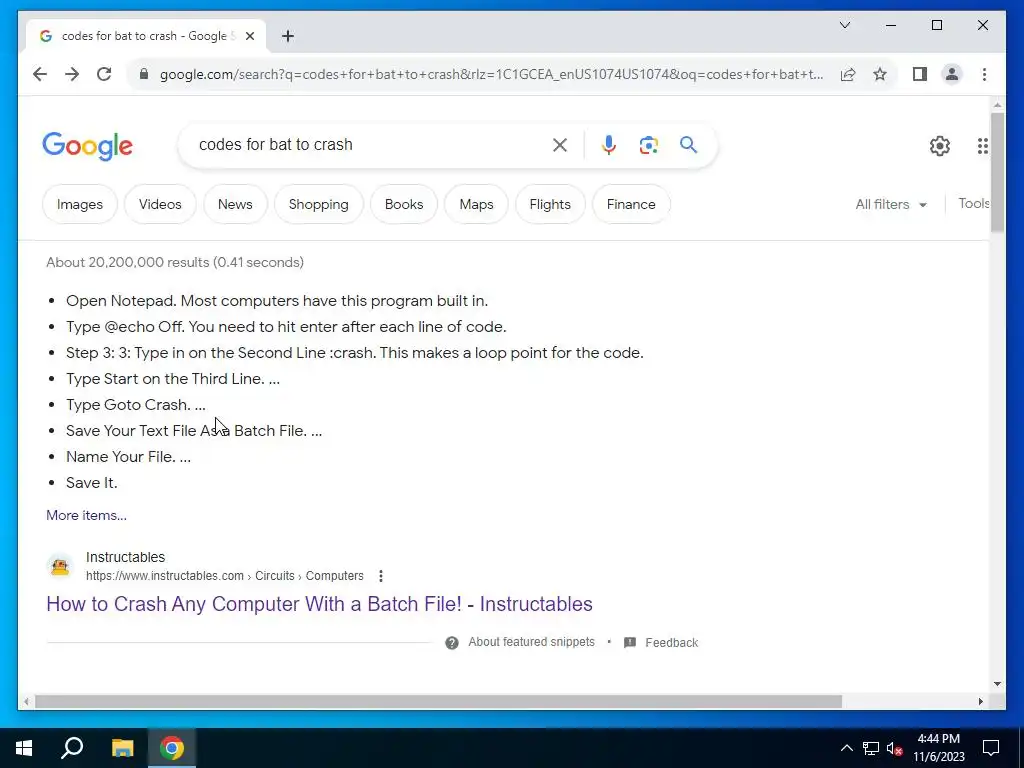This screenshot has height=768, width=1024.
Task: Select 'Type Goto Crash' snippet line
Action: [136, 405]
